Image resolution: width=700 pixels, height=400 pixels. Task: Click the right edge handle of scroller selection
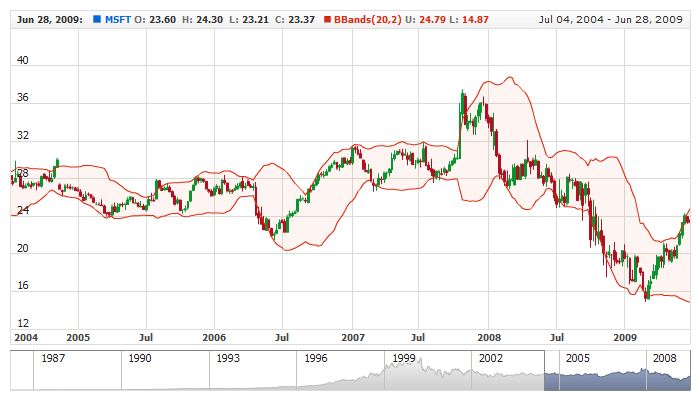point(689,371)
